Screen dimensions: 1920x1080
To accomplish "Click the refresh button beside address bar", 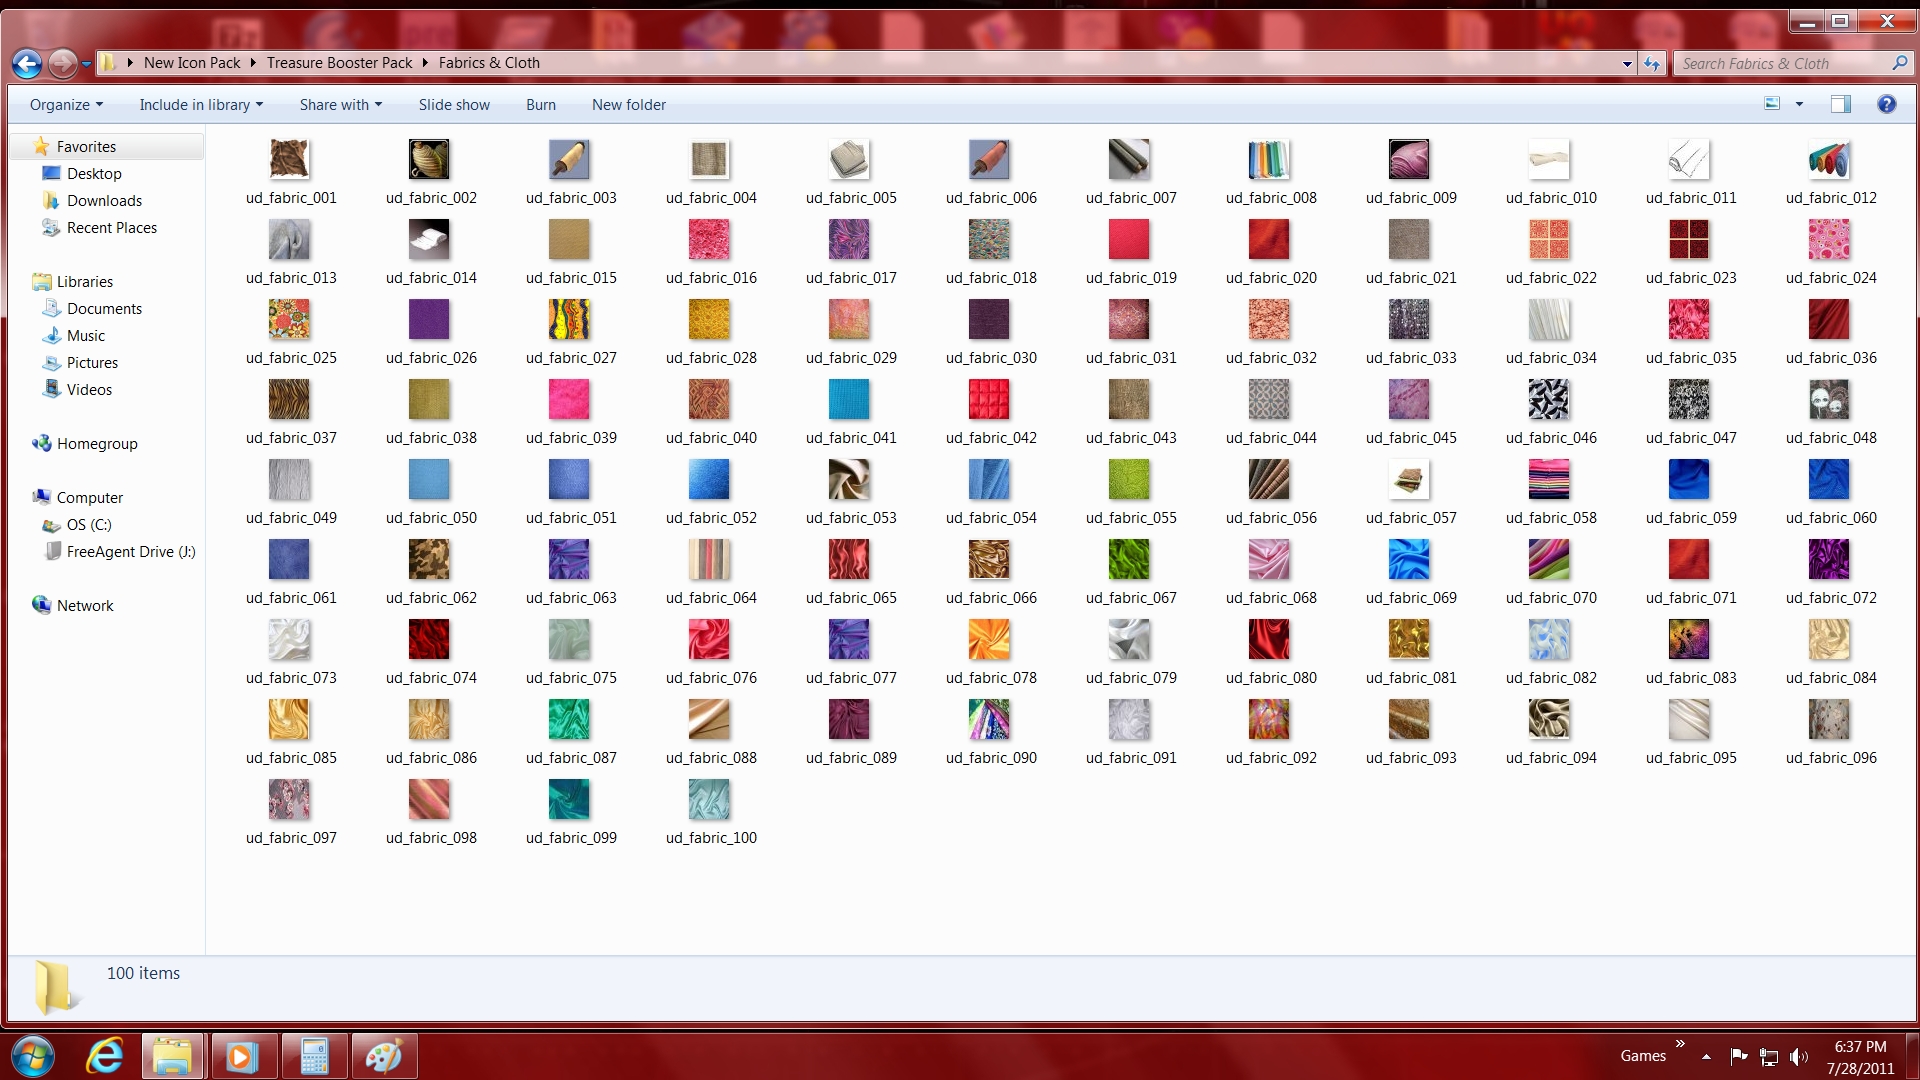I will pos(1652,63).
